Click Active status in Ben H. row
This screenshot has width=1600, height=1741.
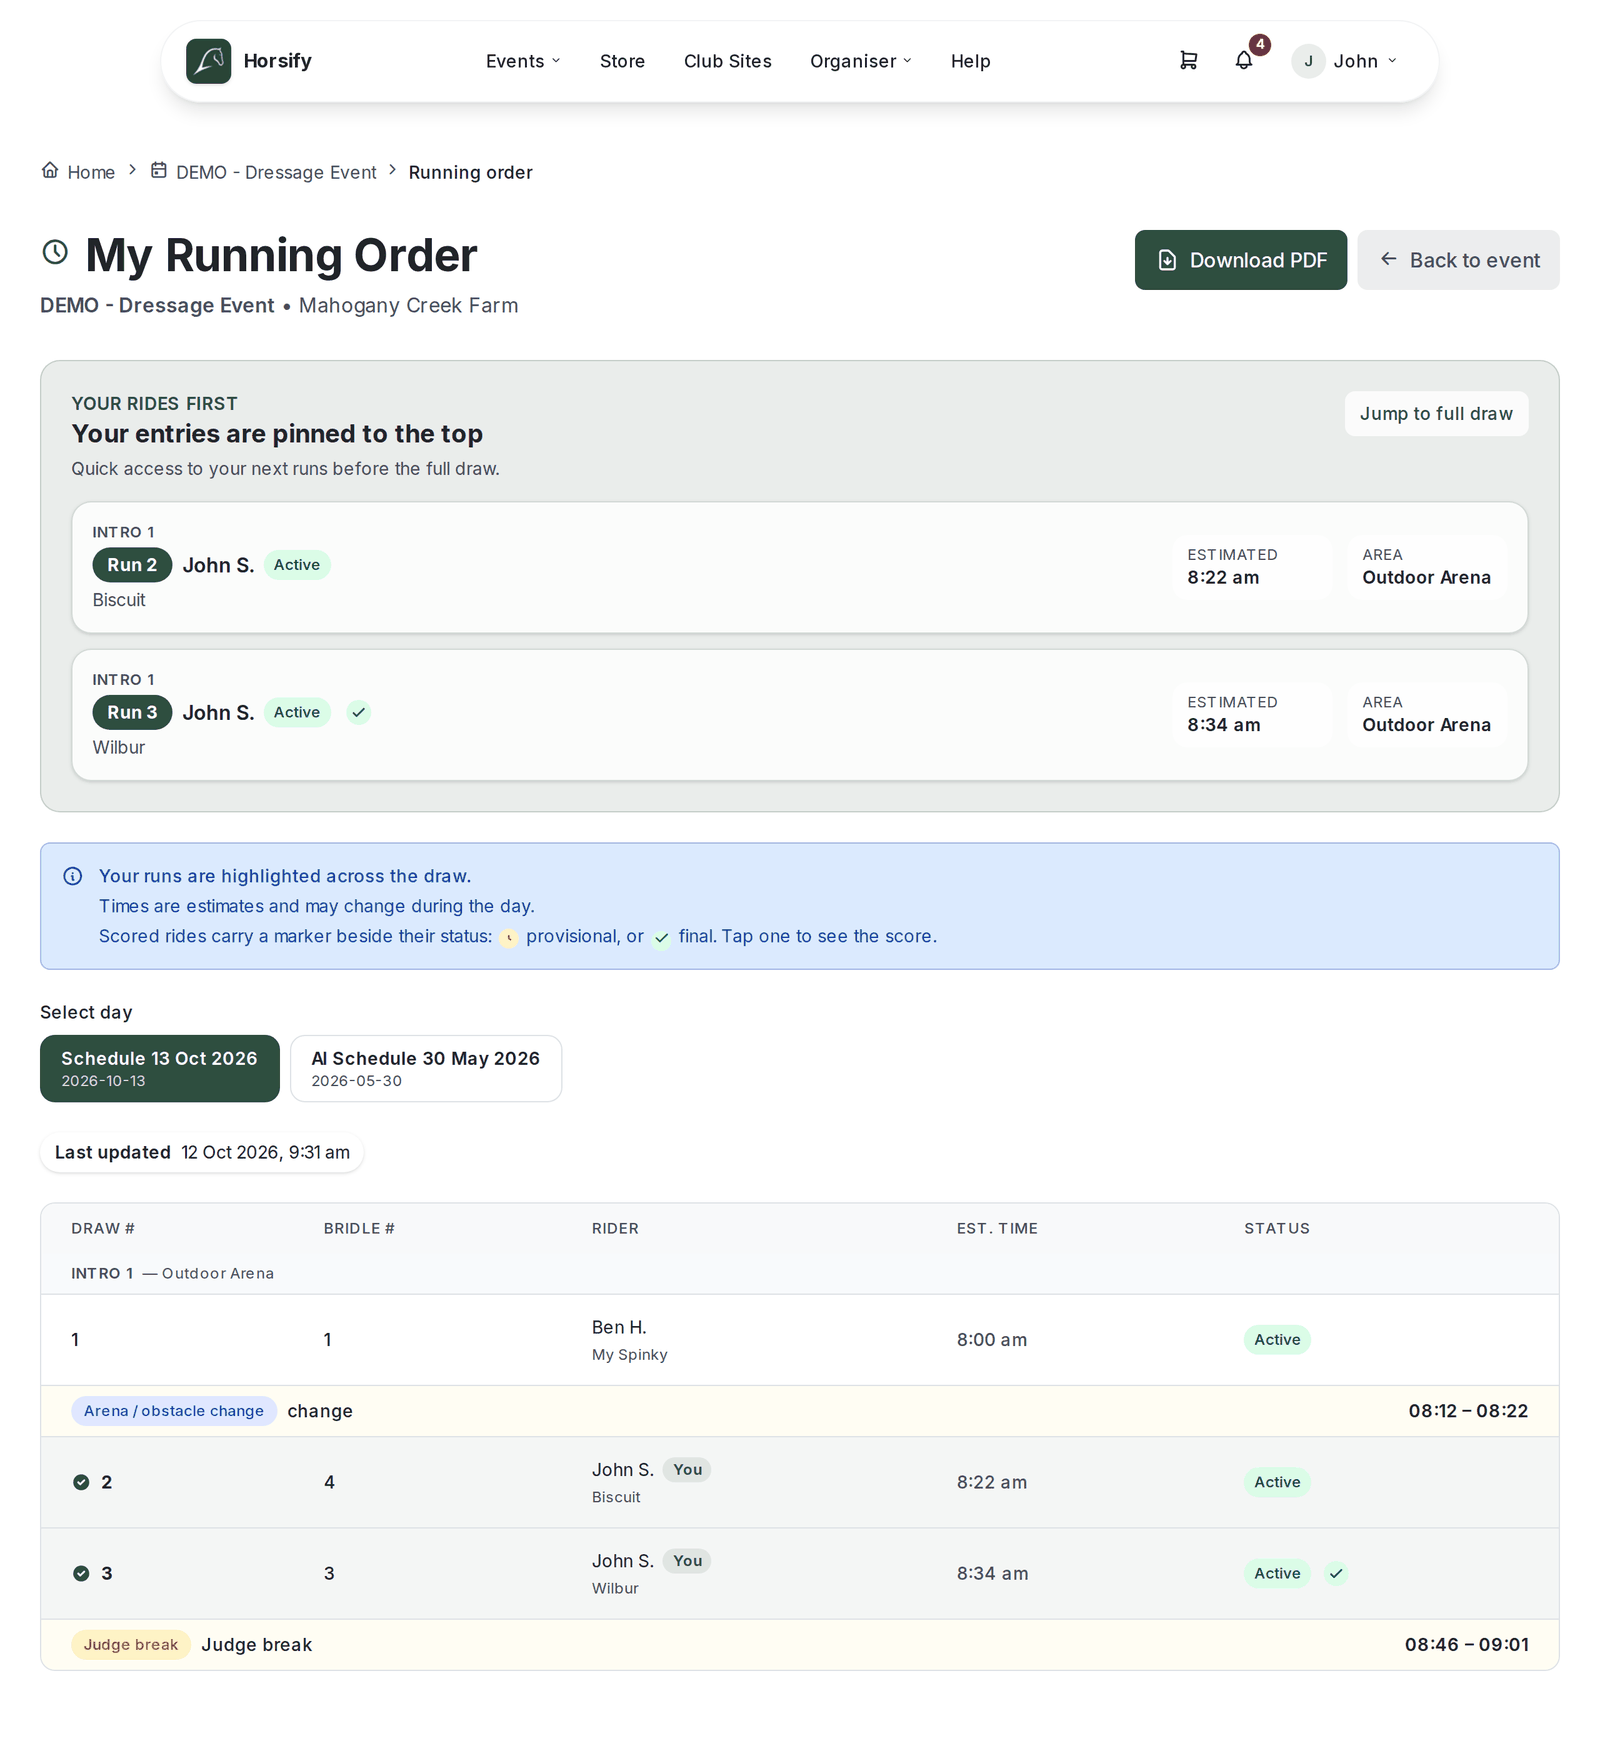1277,1339
